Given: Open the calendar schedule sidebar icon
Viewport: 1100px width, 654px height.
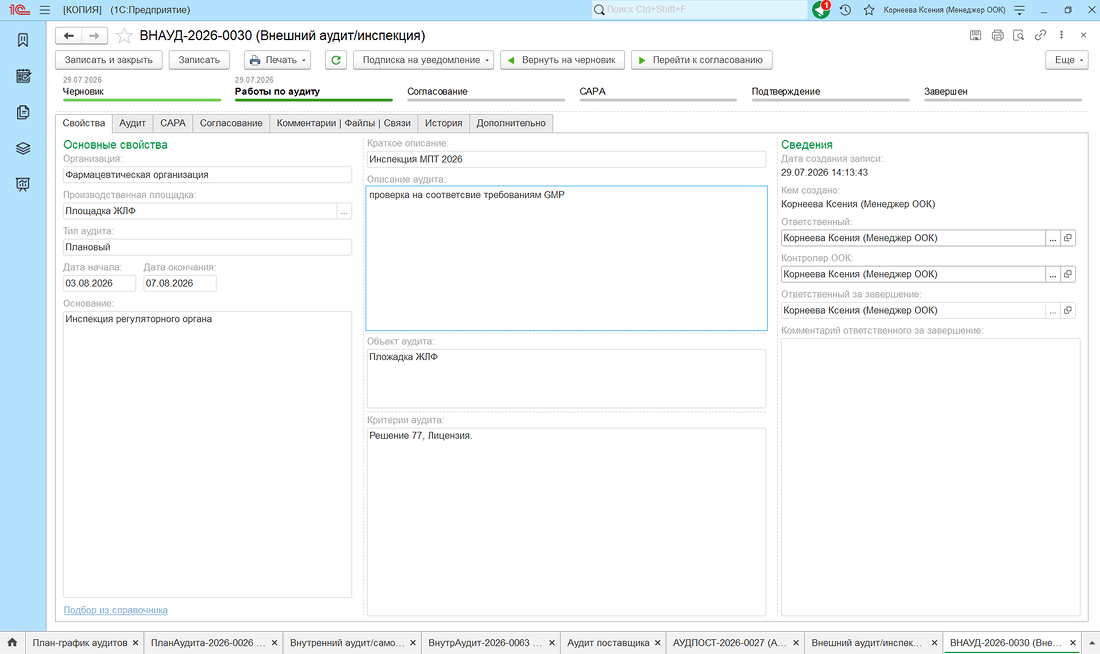Looking at the screenshot, I should pos(23,76).
